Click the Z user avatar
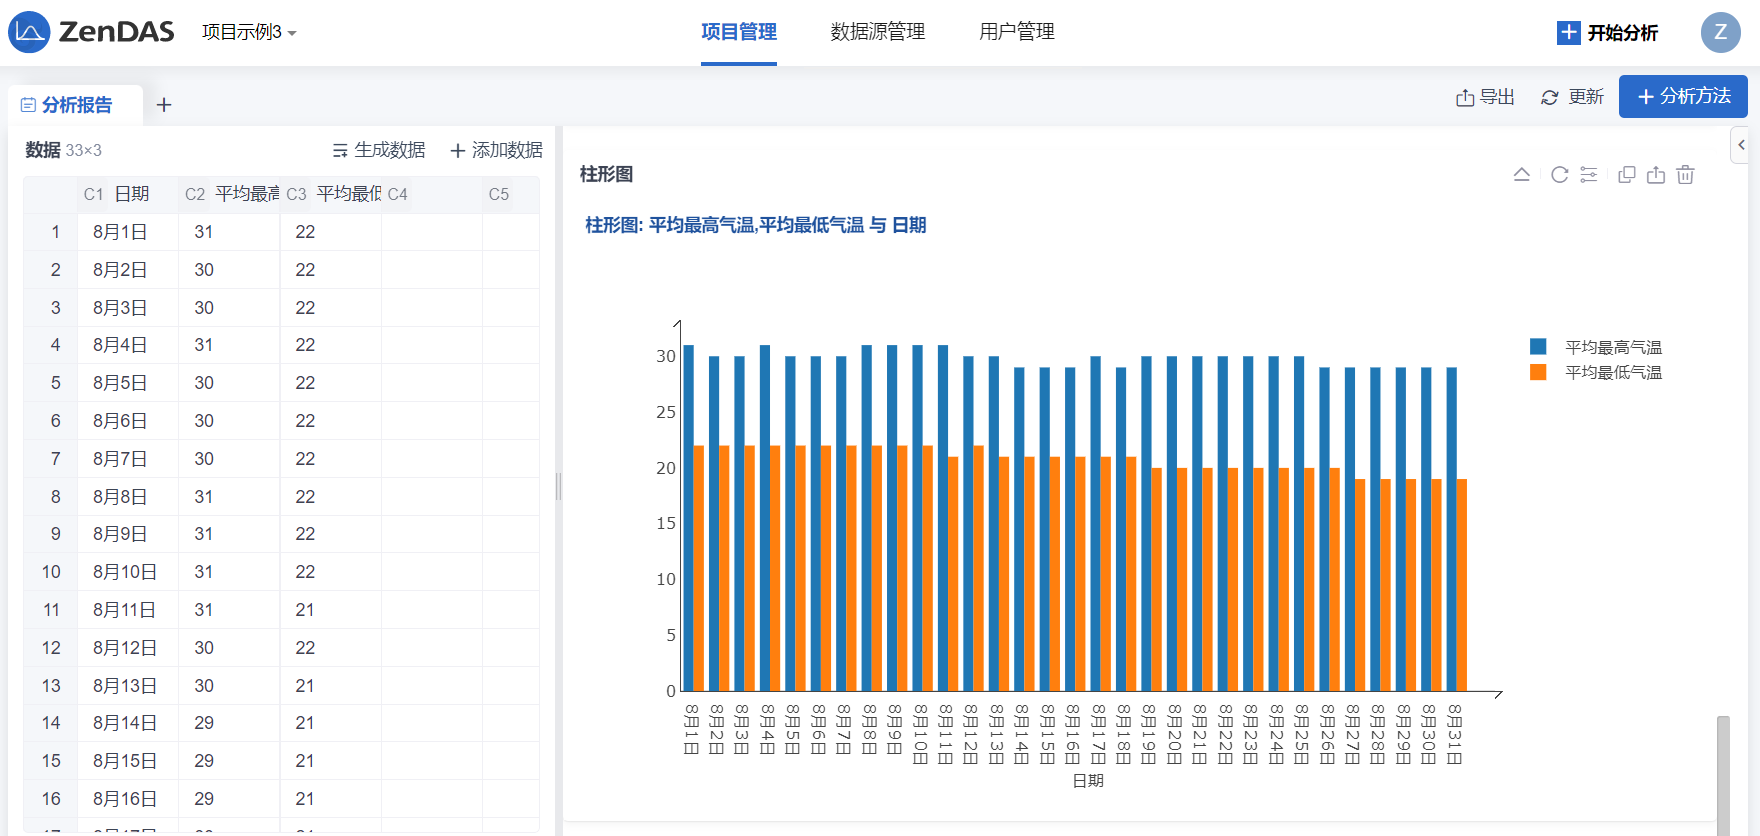Screen dimensions: 1760x836 [x=1720, y=32]
